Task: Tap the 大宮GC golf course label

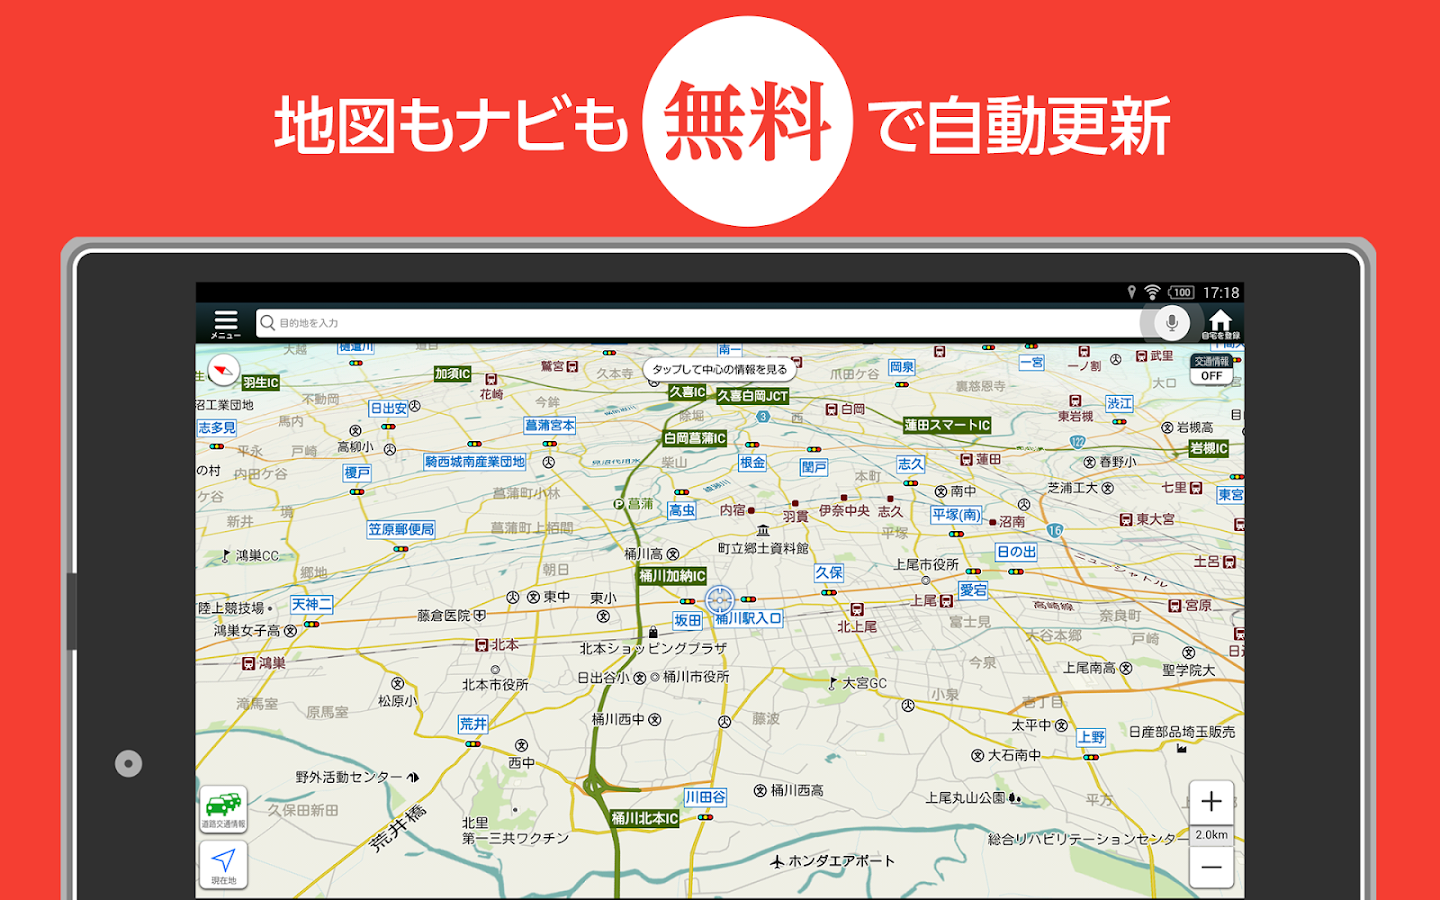Action: click(857, 683)
